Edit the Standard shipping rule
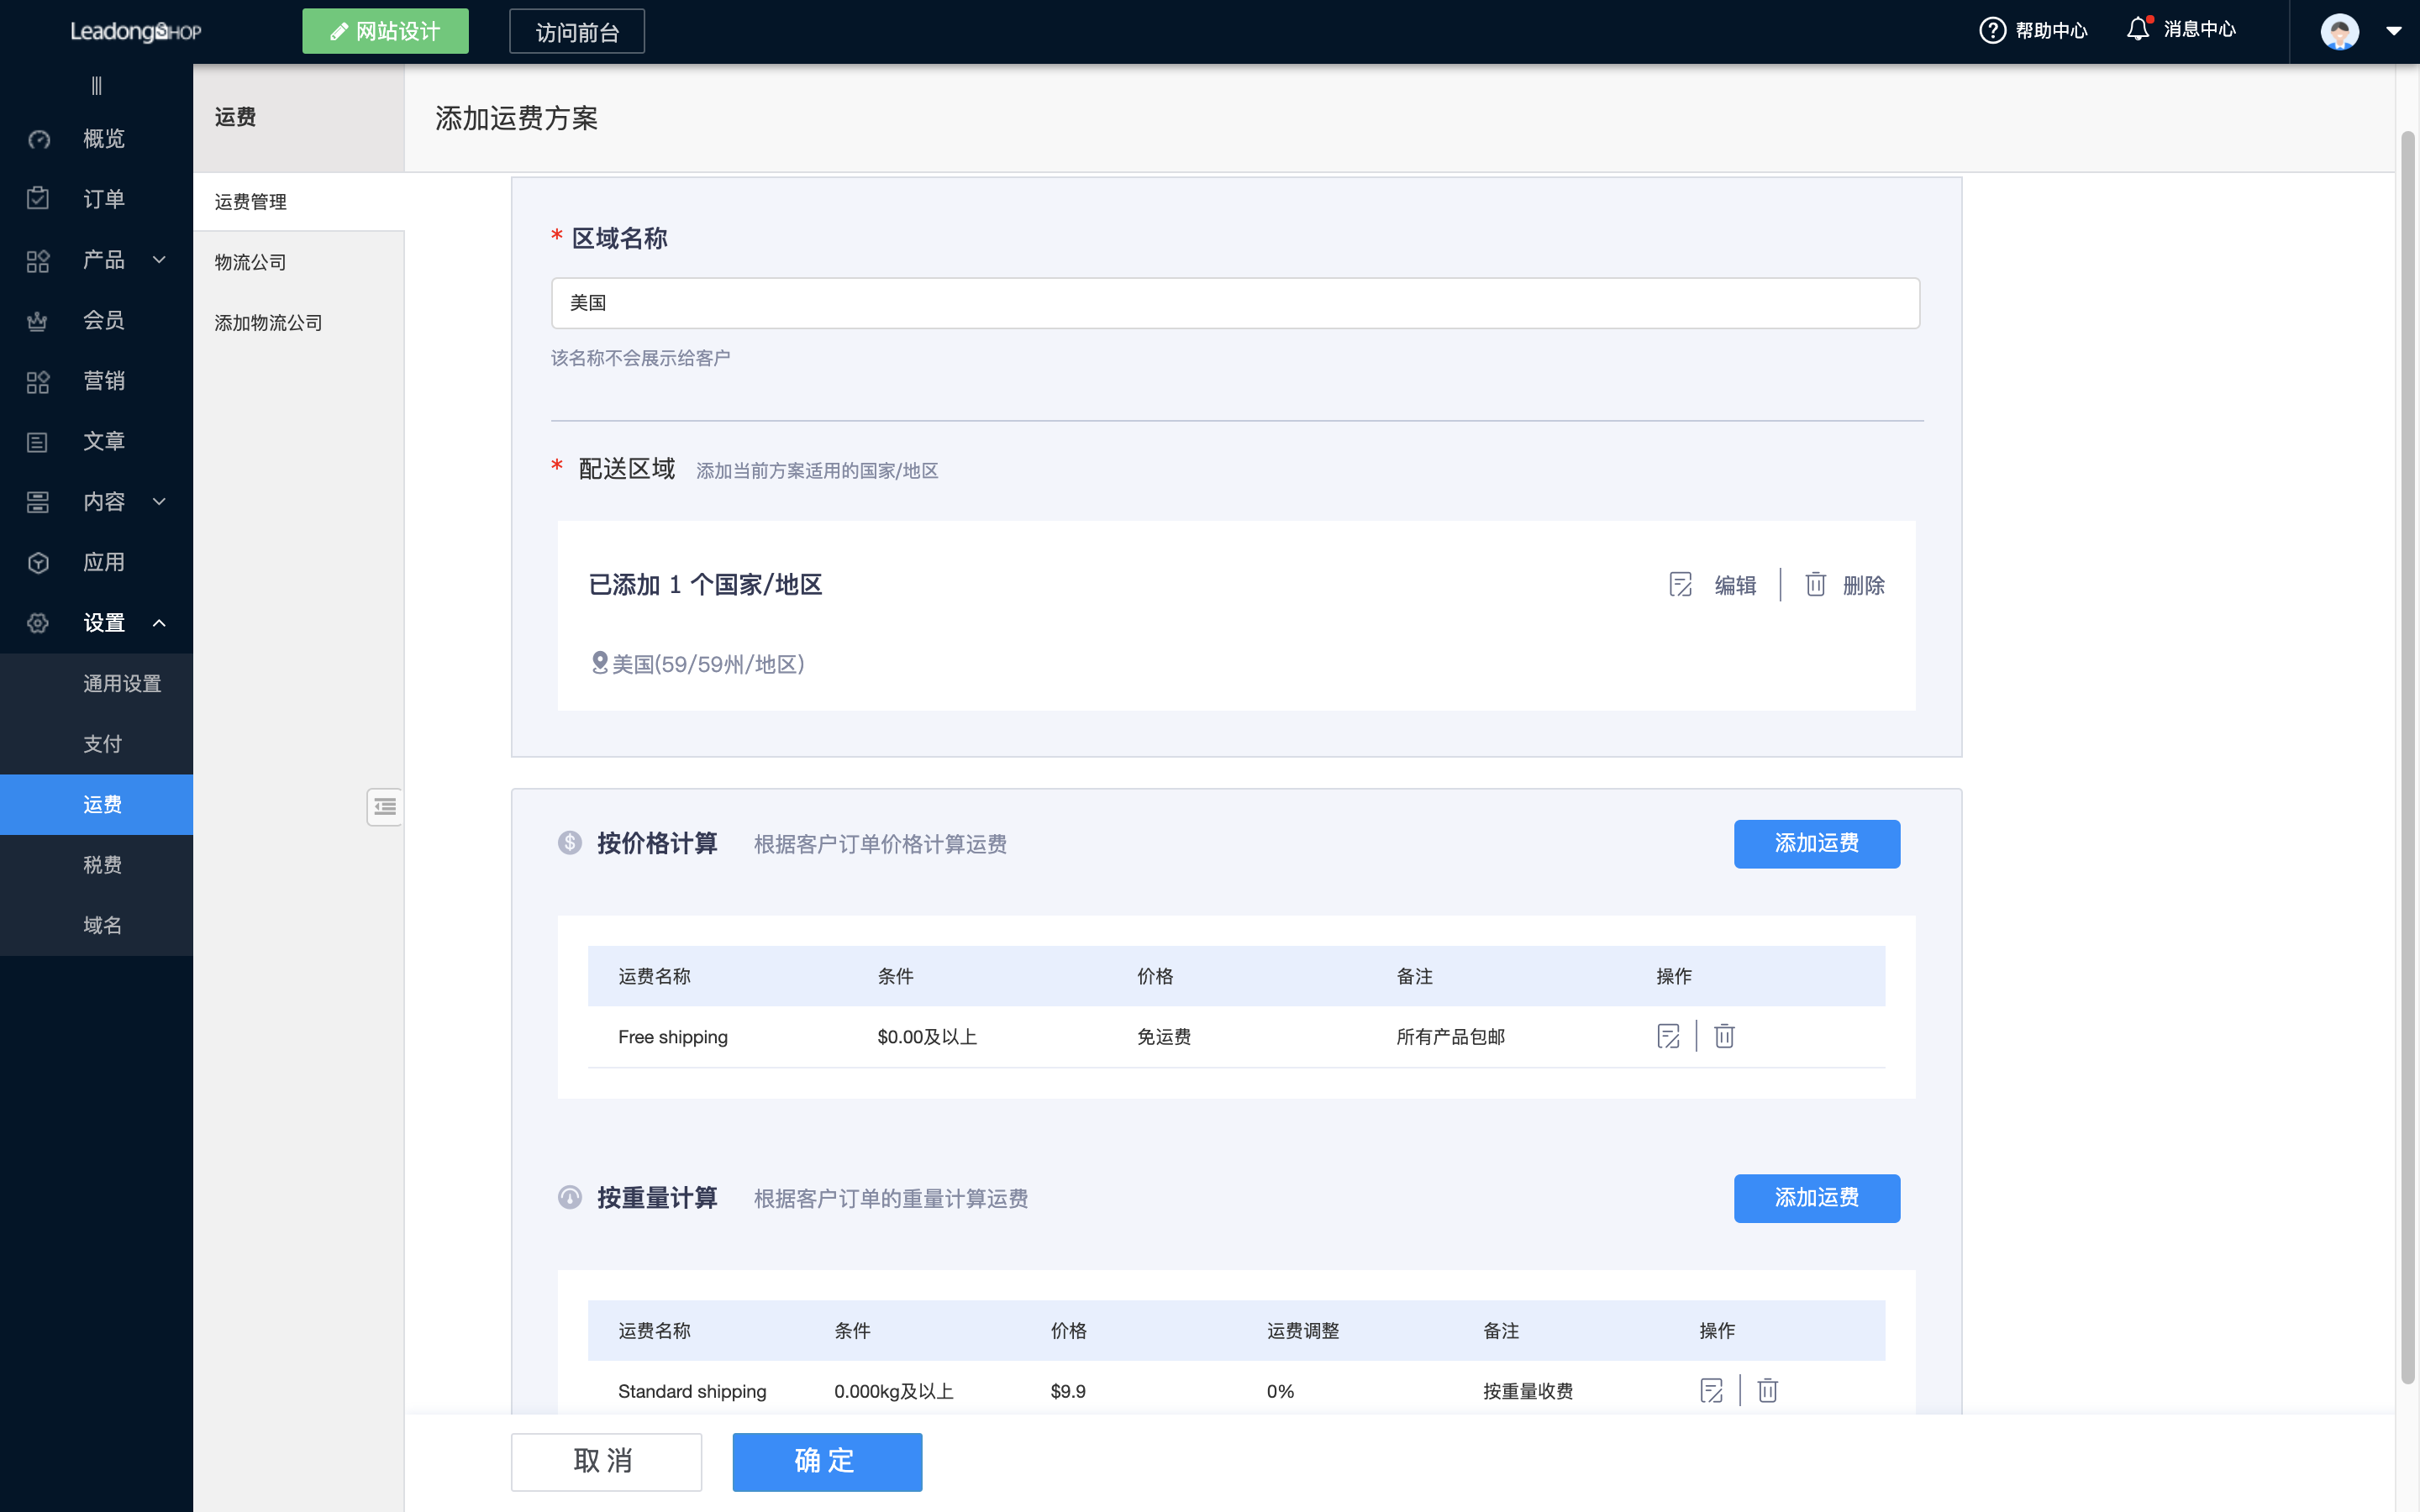 coord(1712,1390)
